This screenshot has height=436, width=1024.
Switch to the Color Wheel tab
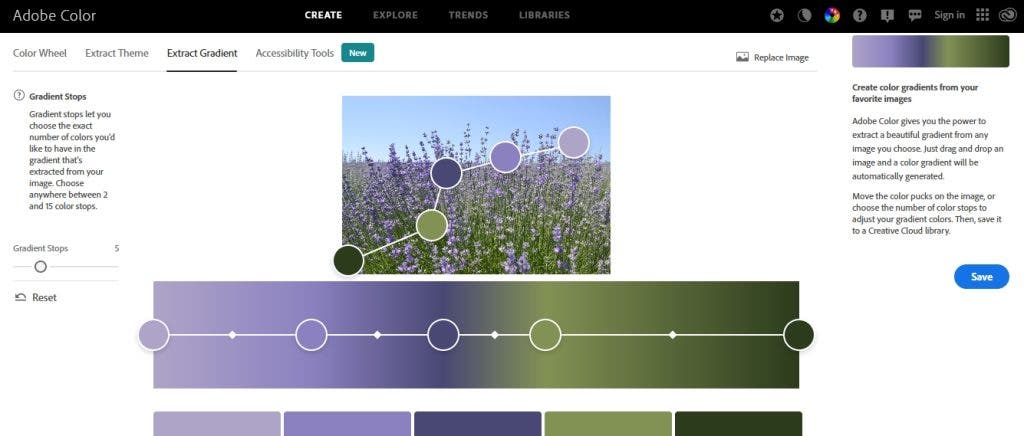tap(40, 54)
